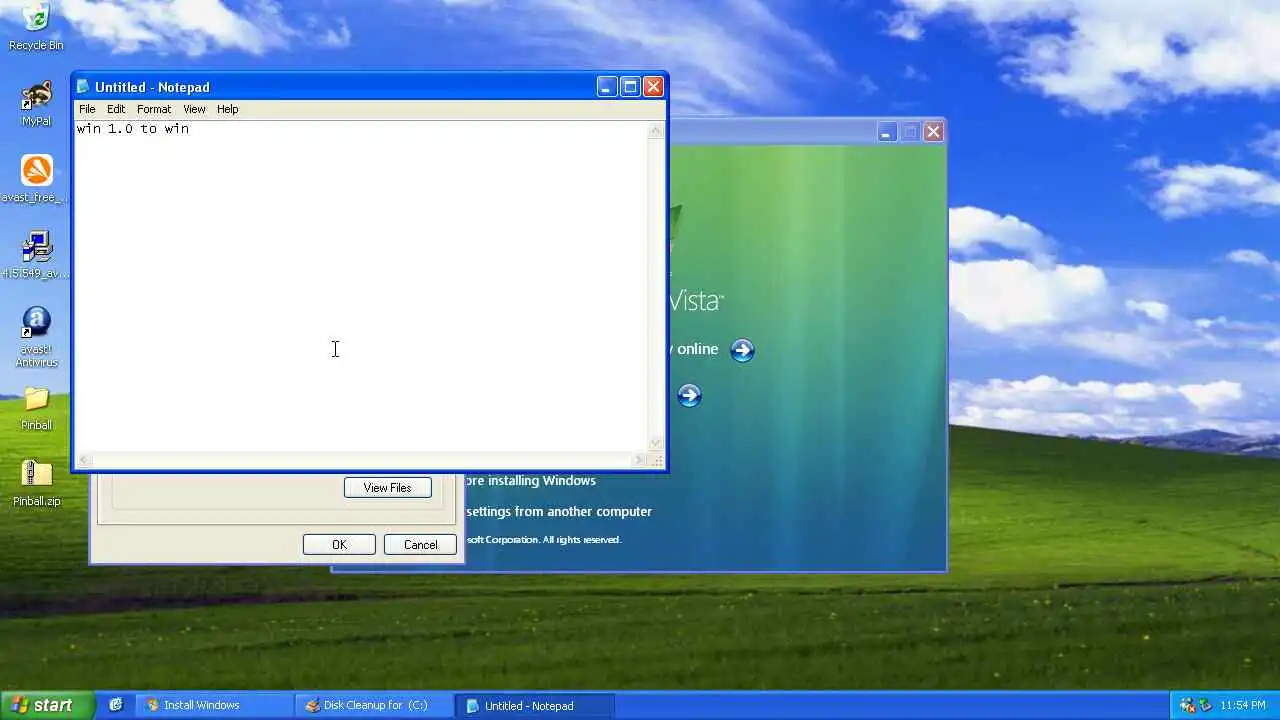Click the Start button

coord(47,705)
